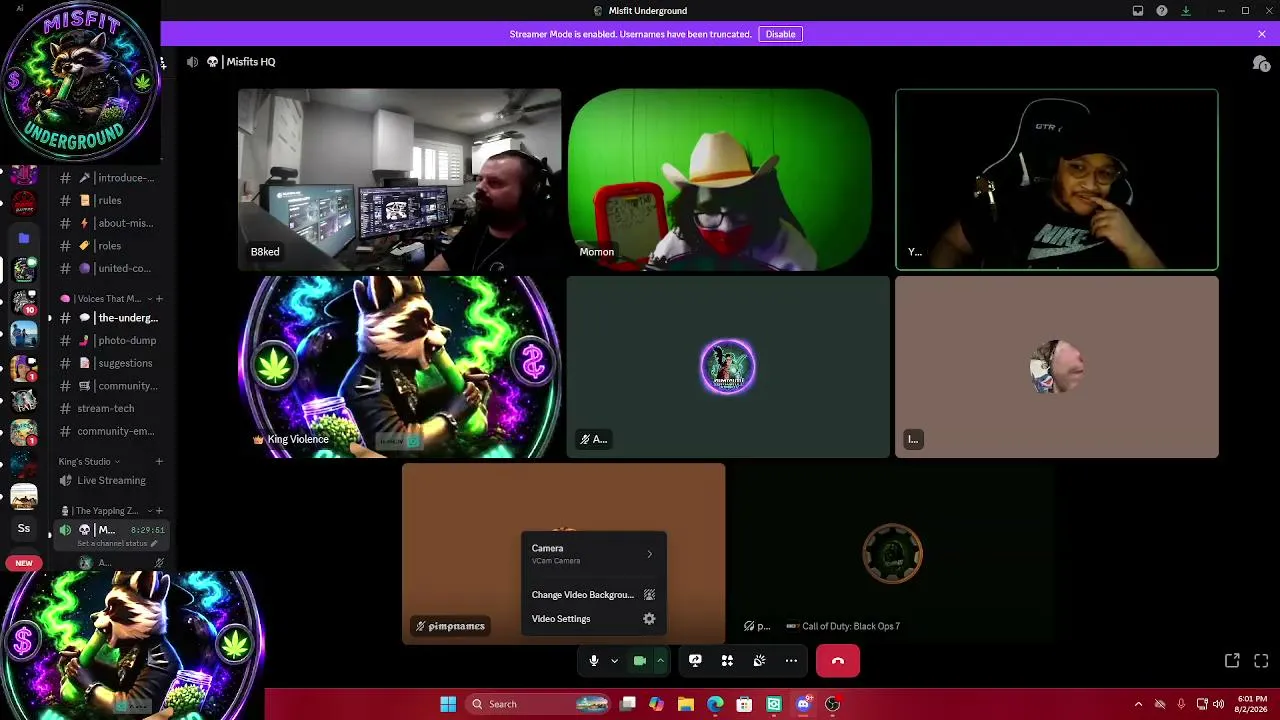Toggle microphone mute in call controls
This screenshot has height=720, width=1280.
tap(594, 661)
